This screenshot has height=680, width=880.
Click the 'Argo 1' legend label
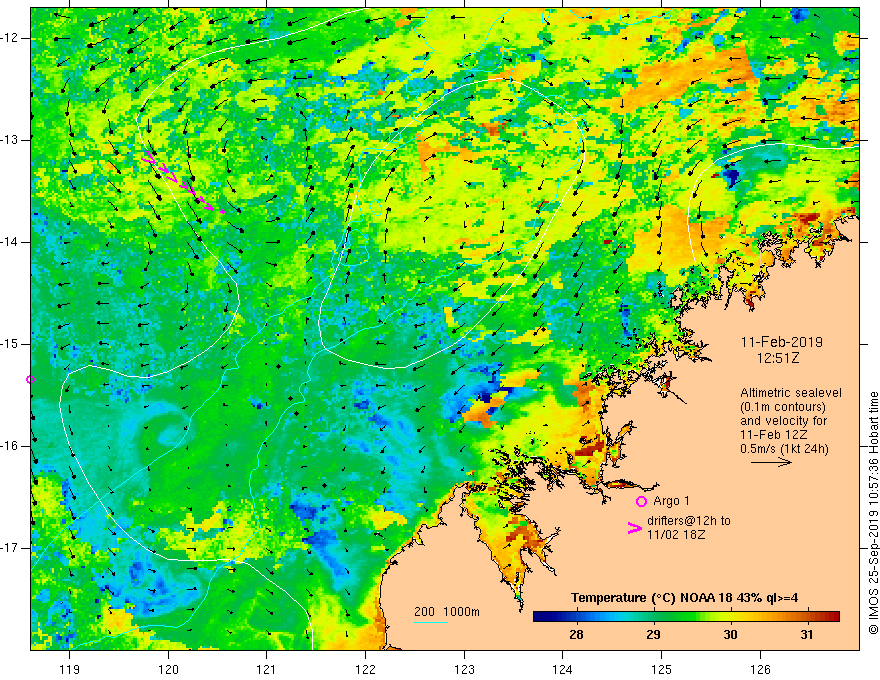[x=671, y=501]
